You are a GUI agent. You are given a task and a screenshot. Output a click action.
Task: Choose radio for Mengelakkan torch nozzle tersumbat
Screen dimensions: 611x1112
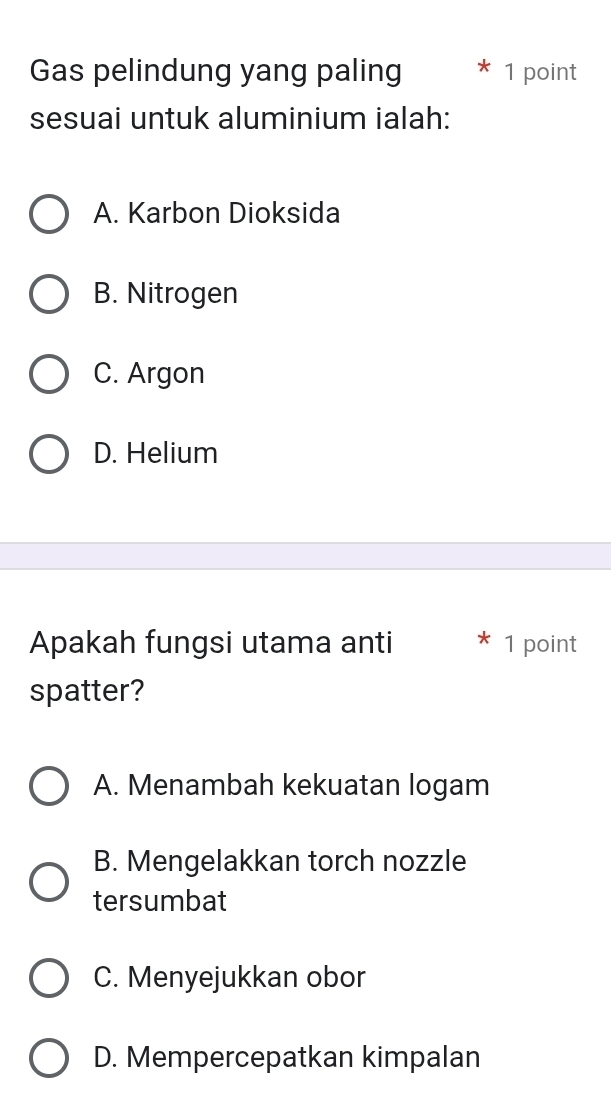coord(49,883)
